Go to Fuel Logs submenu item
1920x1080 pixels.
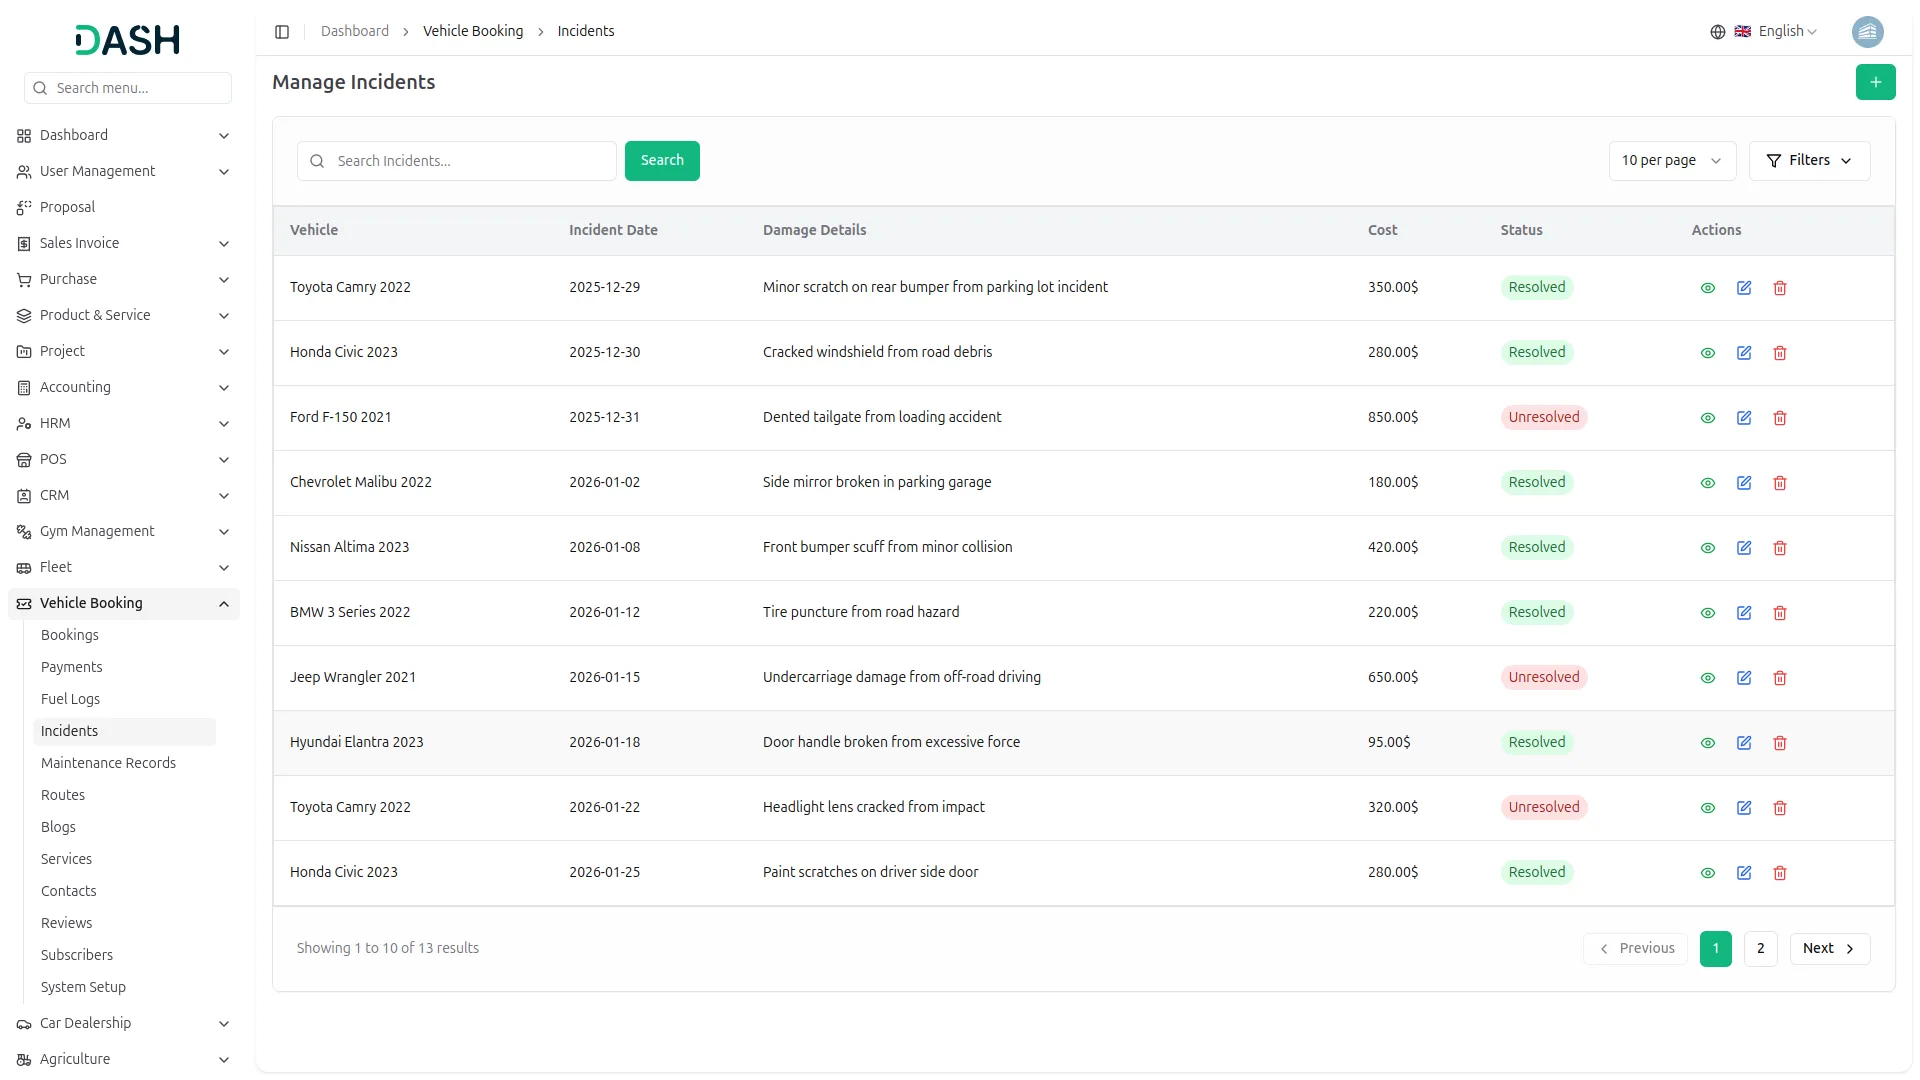70,699
